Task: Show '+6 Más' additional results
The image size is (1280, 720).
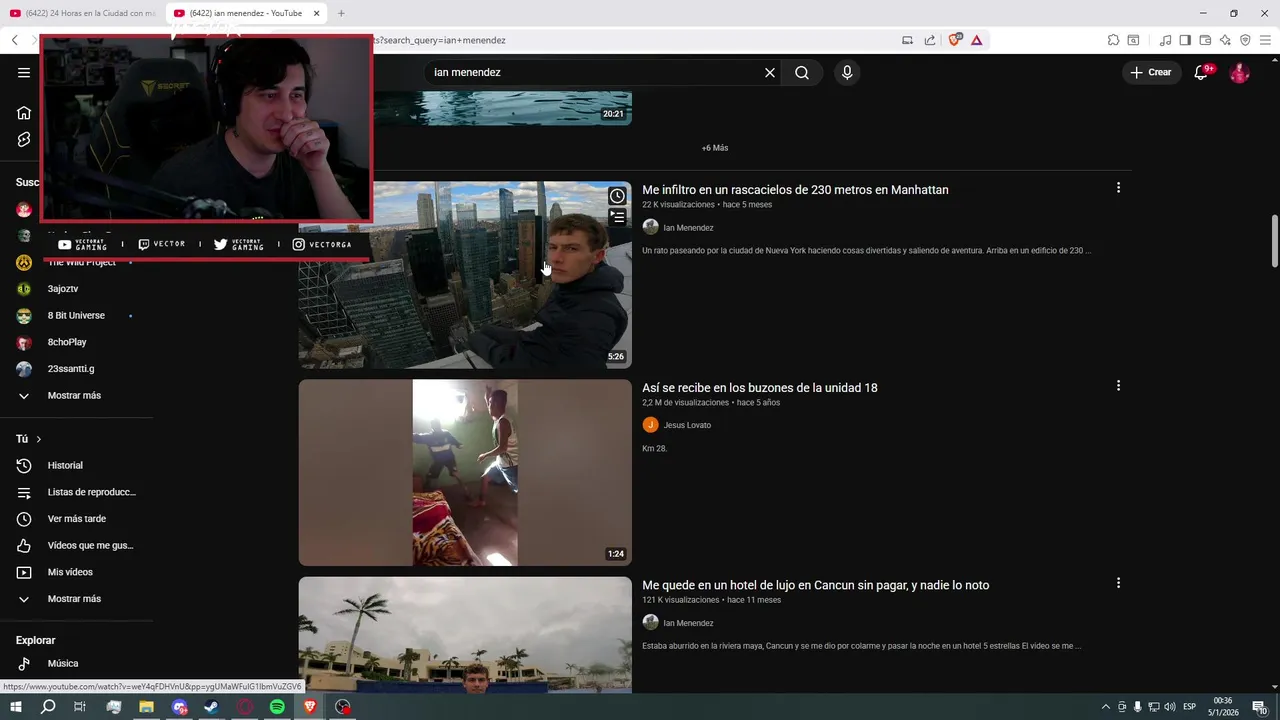Action: click(x=715, y=148)
